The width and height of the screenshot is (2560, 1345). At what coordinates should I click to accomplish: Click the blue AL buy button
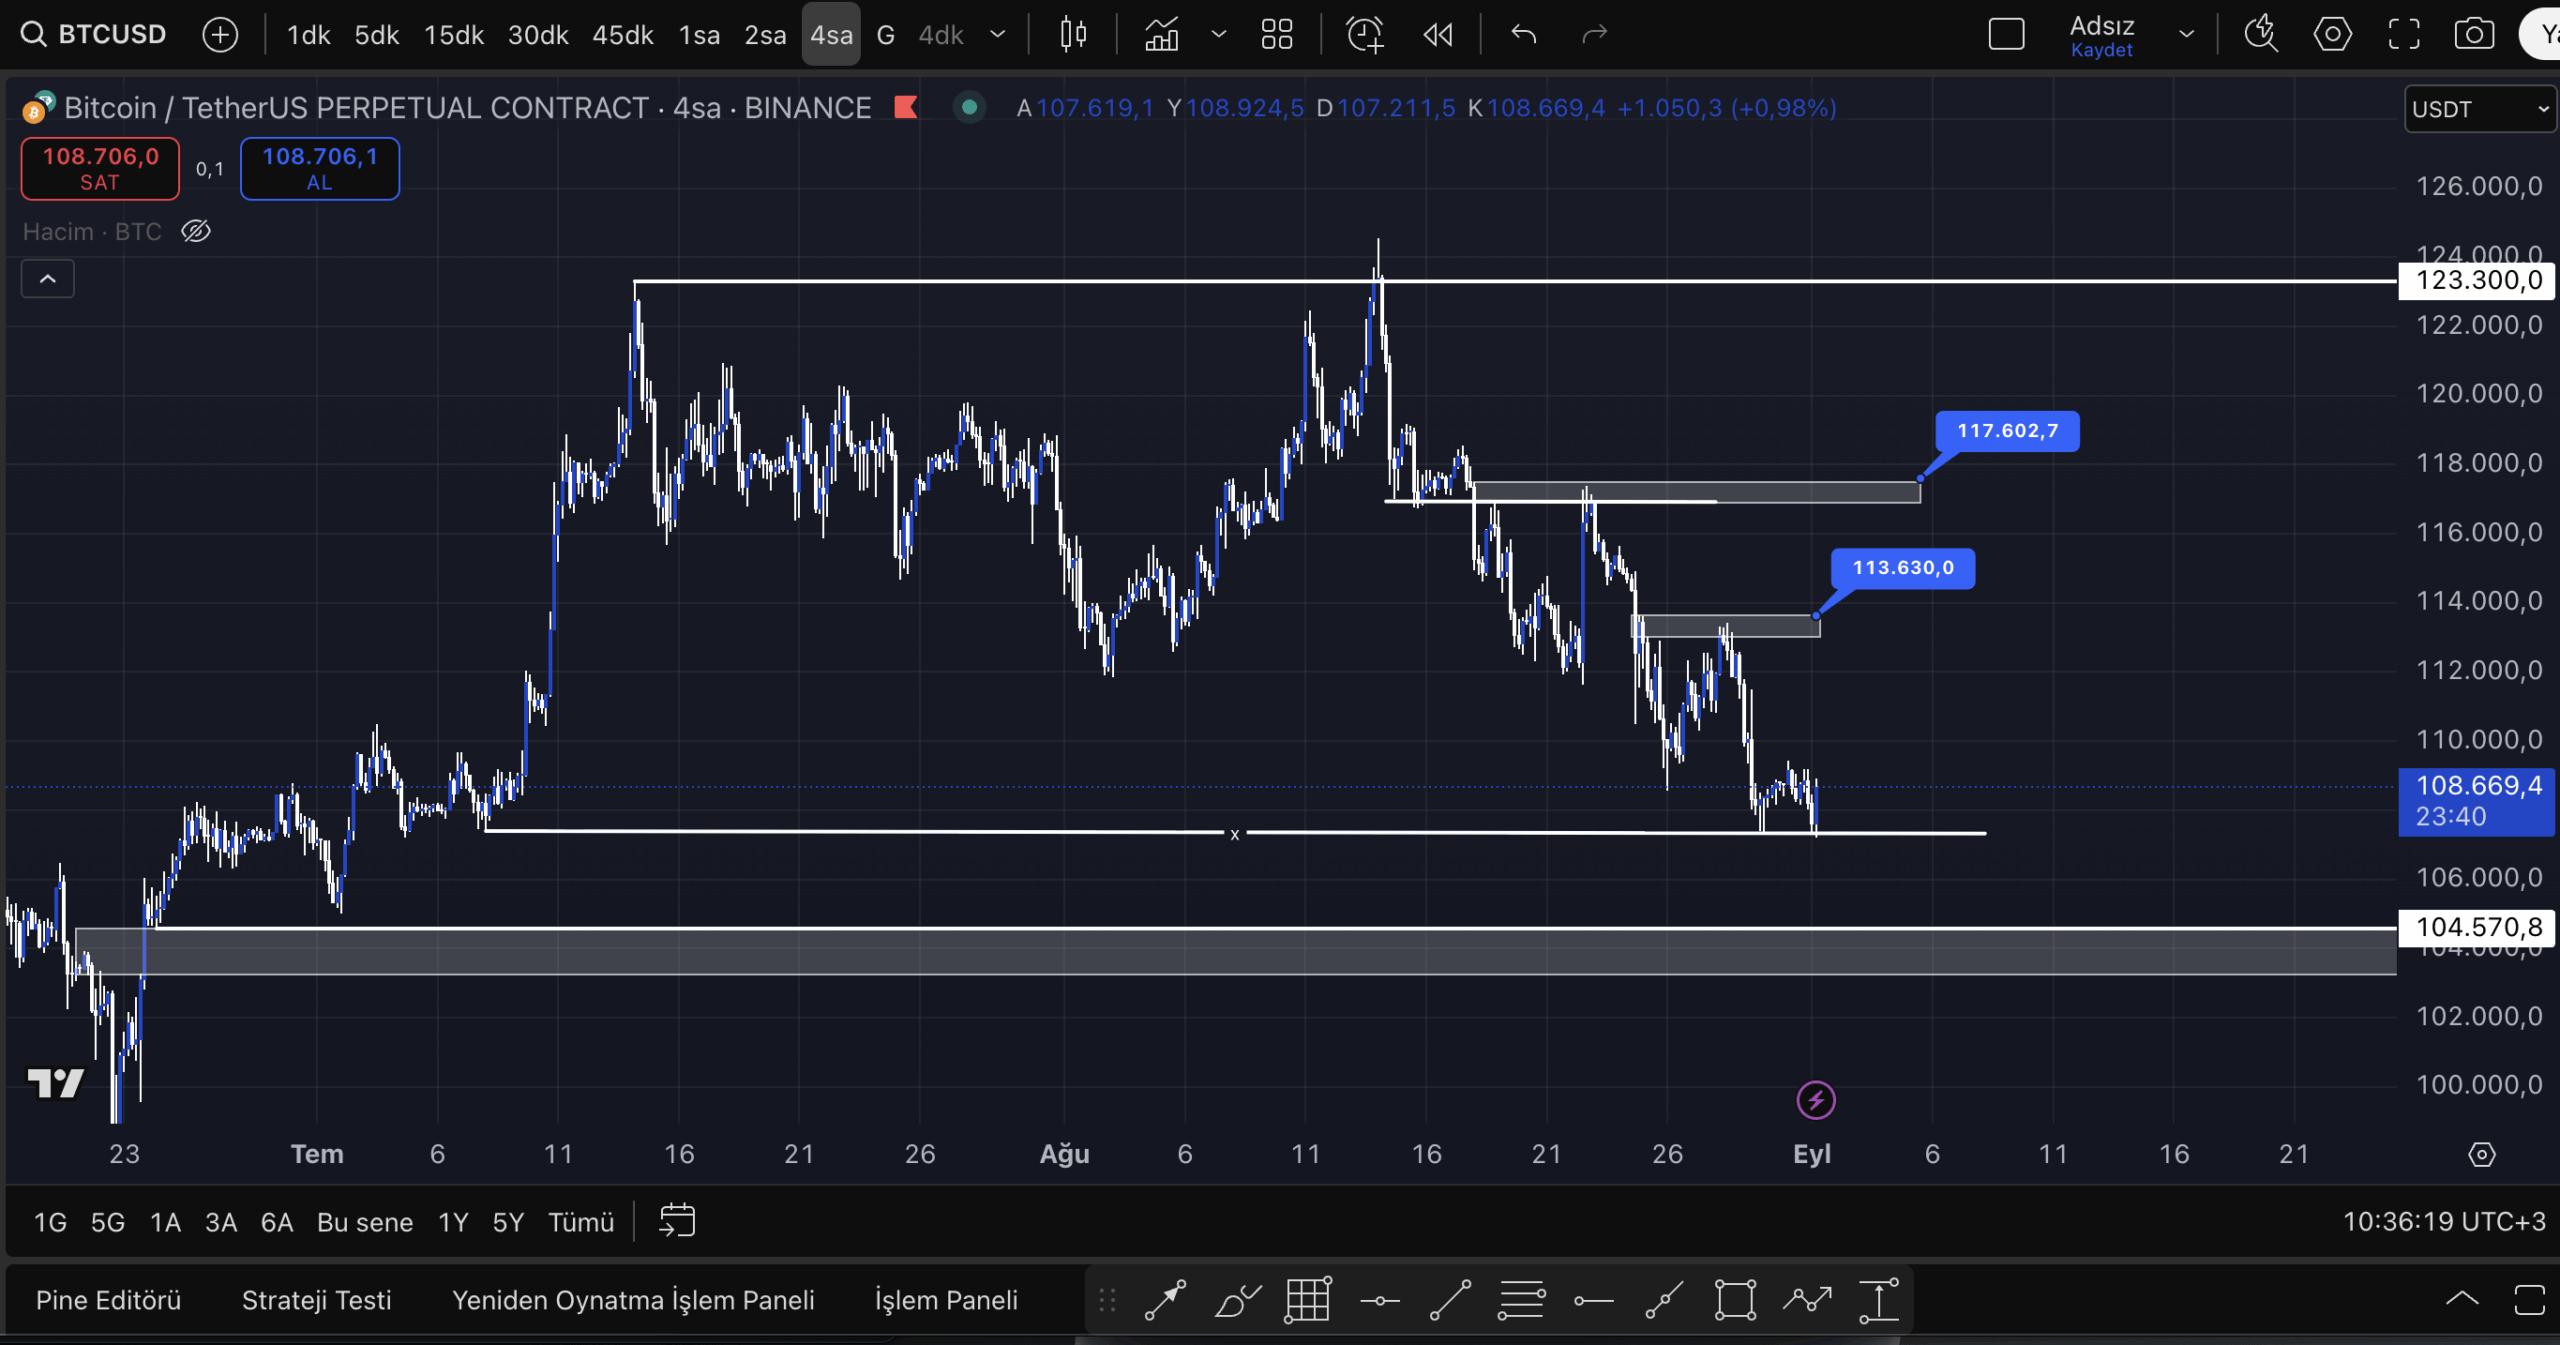(319, 168)
